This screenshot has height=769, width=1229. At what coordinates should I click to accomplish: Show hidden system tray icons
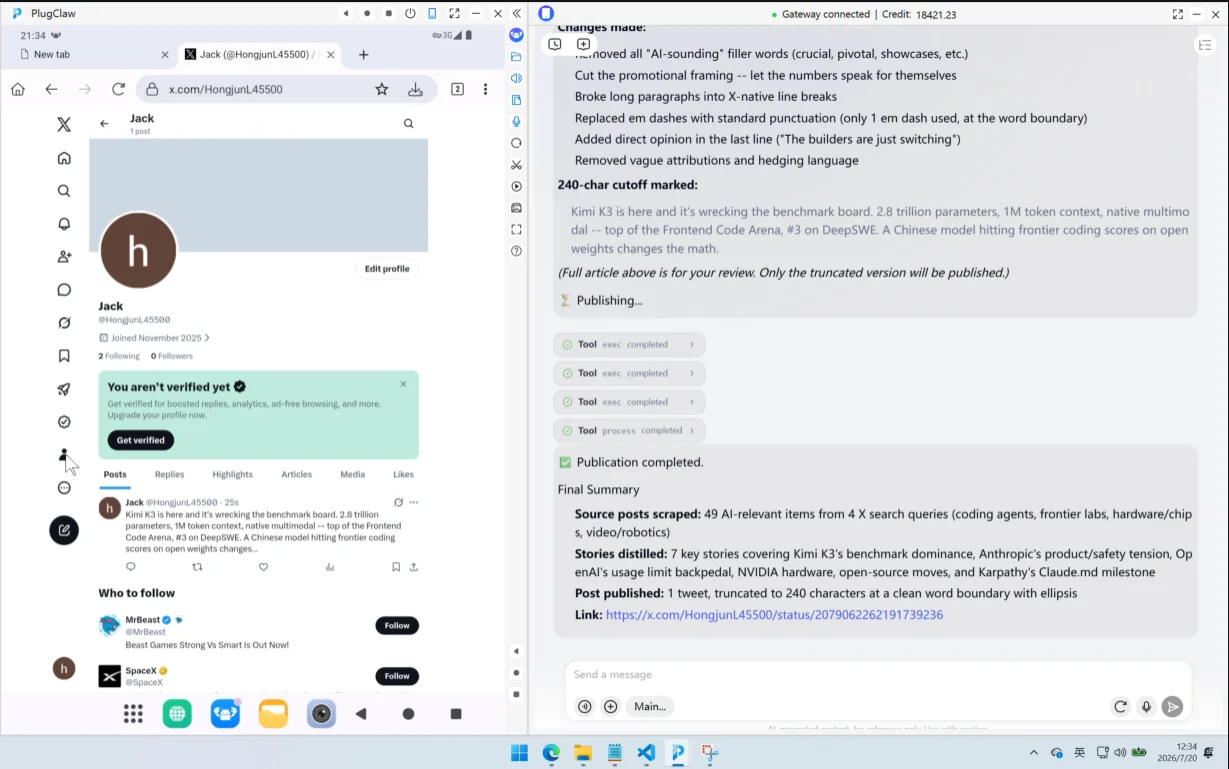click(x=1033, y=752)
